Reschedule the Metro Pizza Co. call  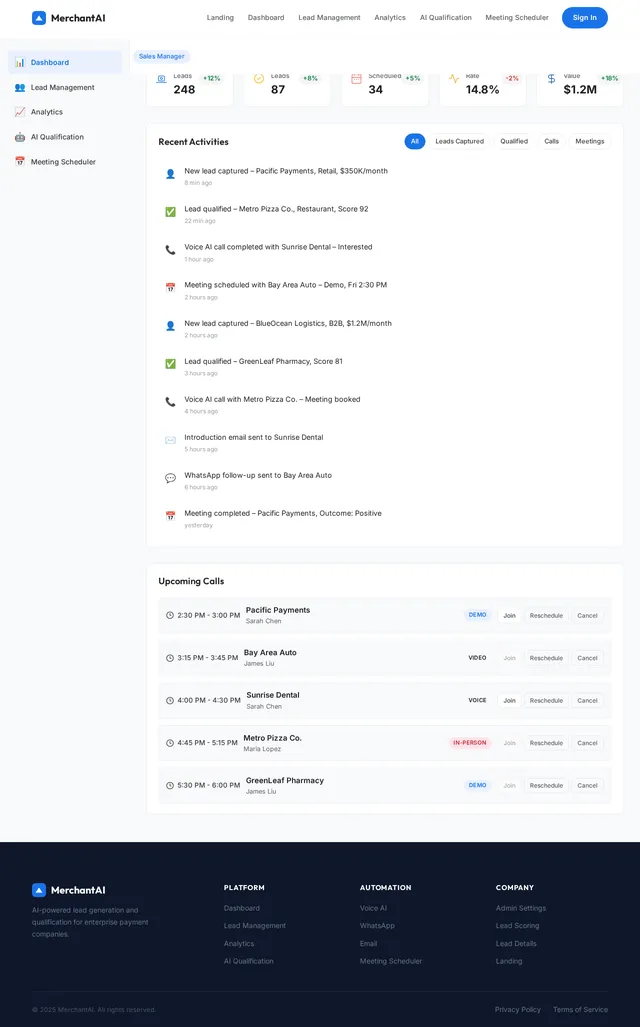(x=546, y=743)
